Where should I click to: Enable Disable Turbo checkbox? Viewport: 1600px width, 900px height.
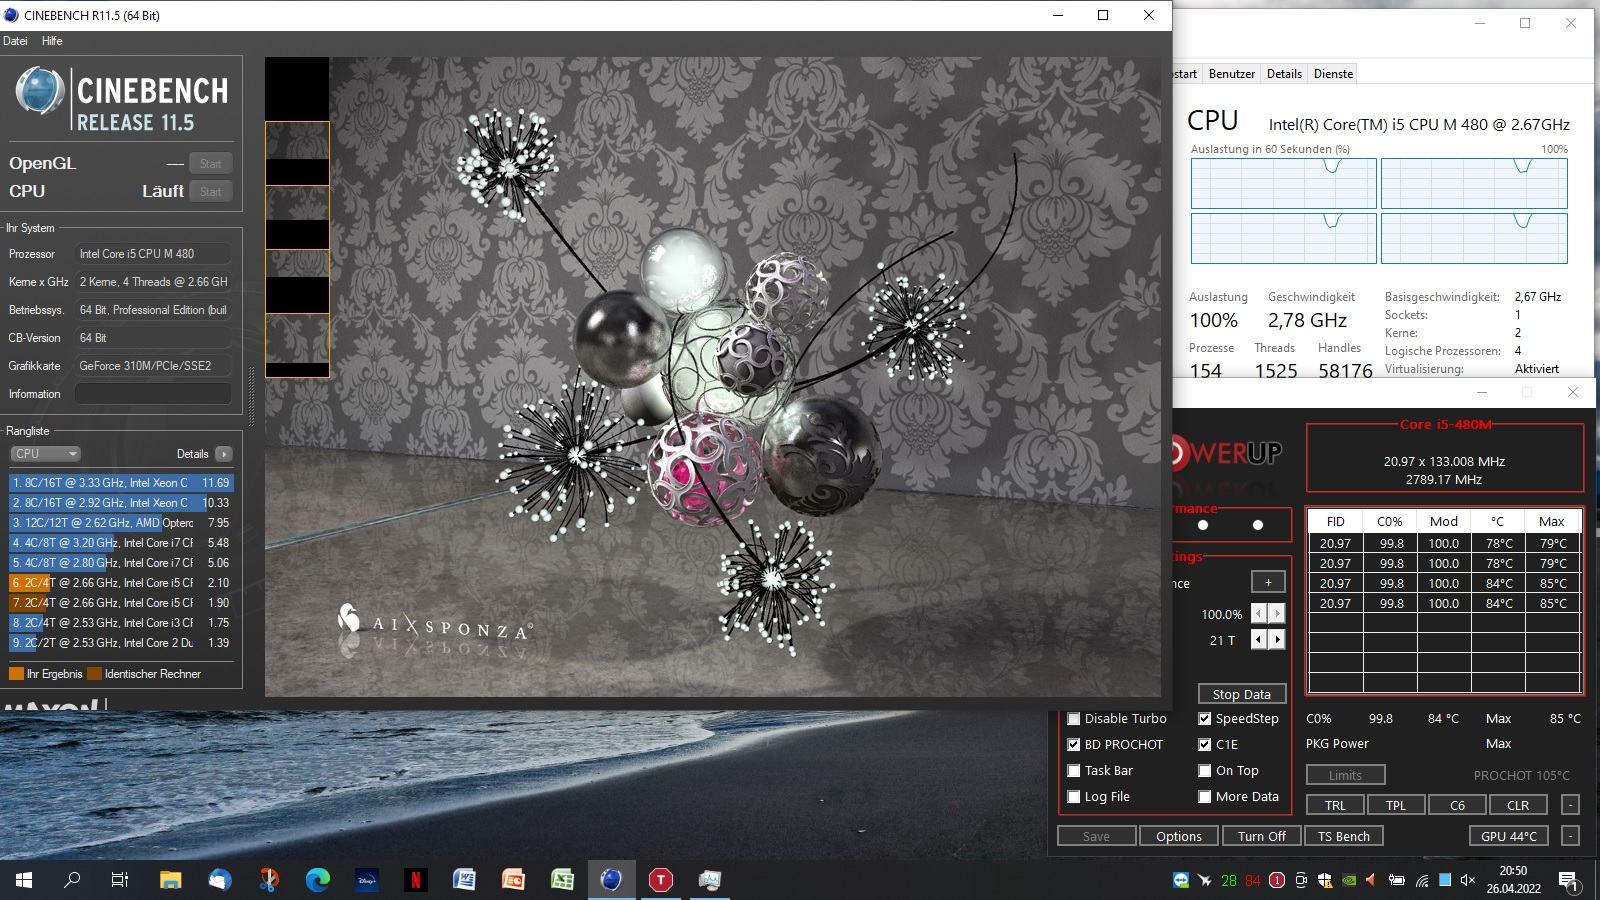1074,719
